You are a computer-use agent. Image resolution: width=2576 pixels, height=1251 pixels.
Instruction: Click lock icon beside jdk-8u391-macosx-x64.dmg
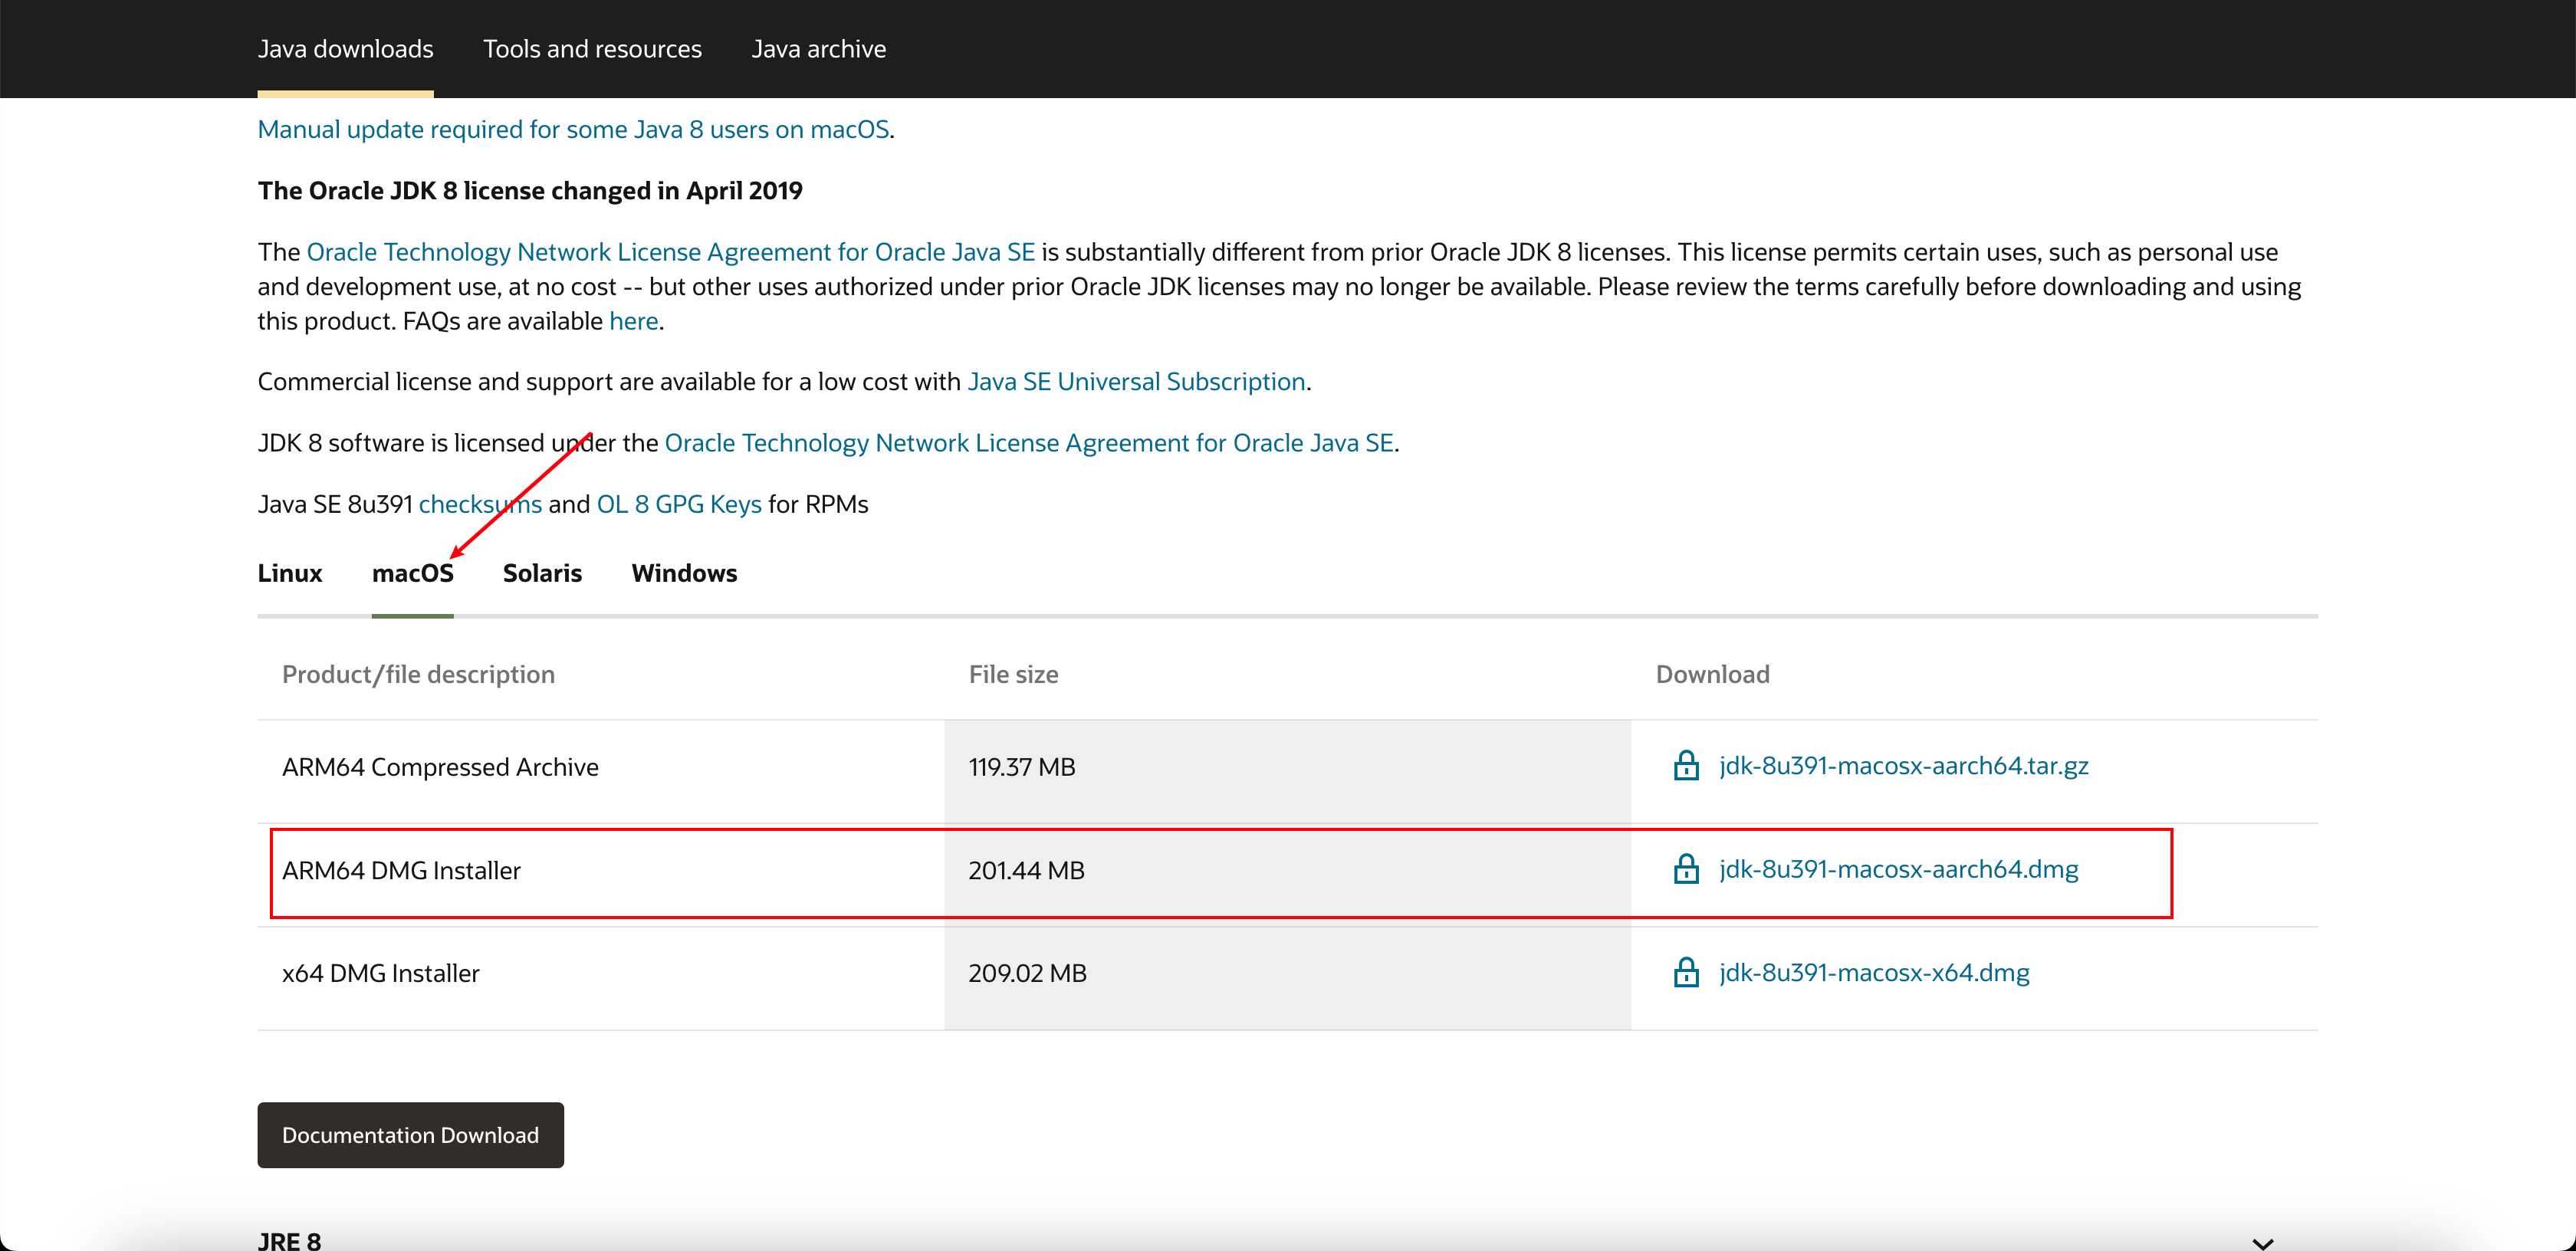tap(1686, 973)
